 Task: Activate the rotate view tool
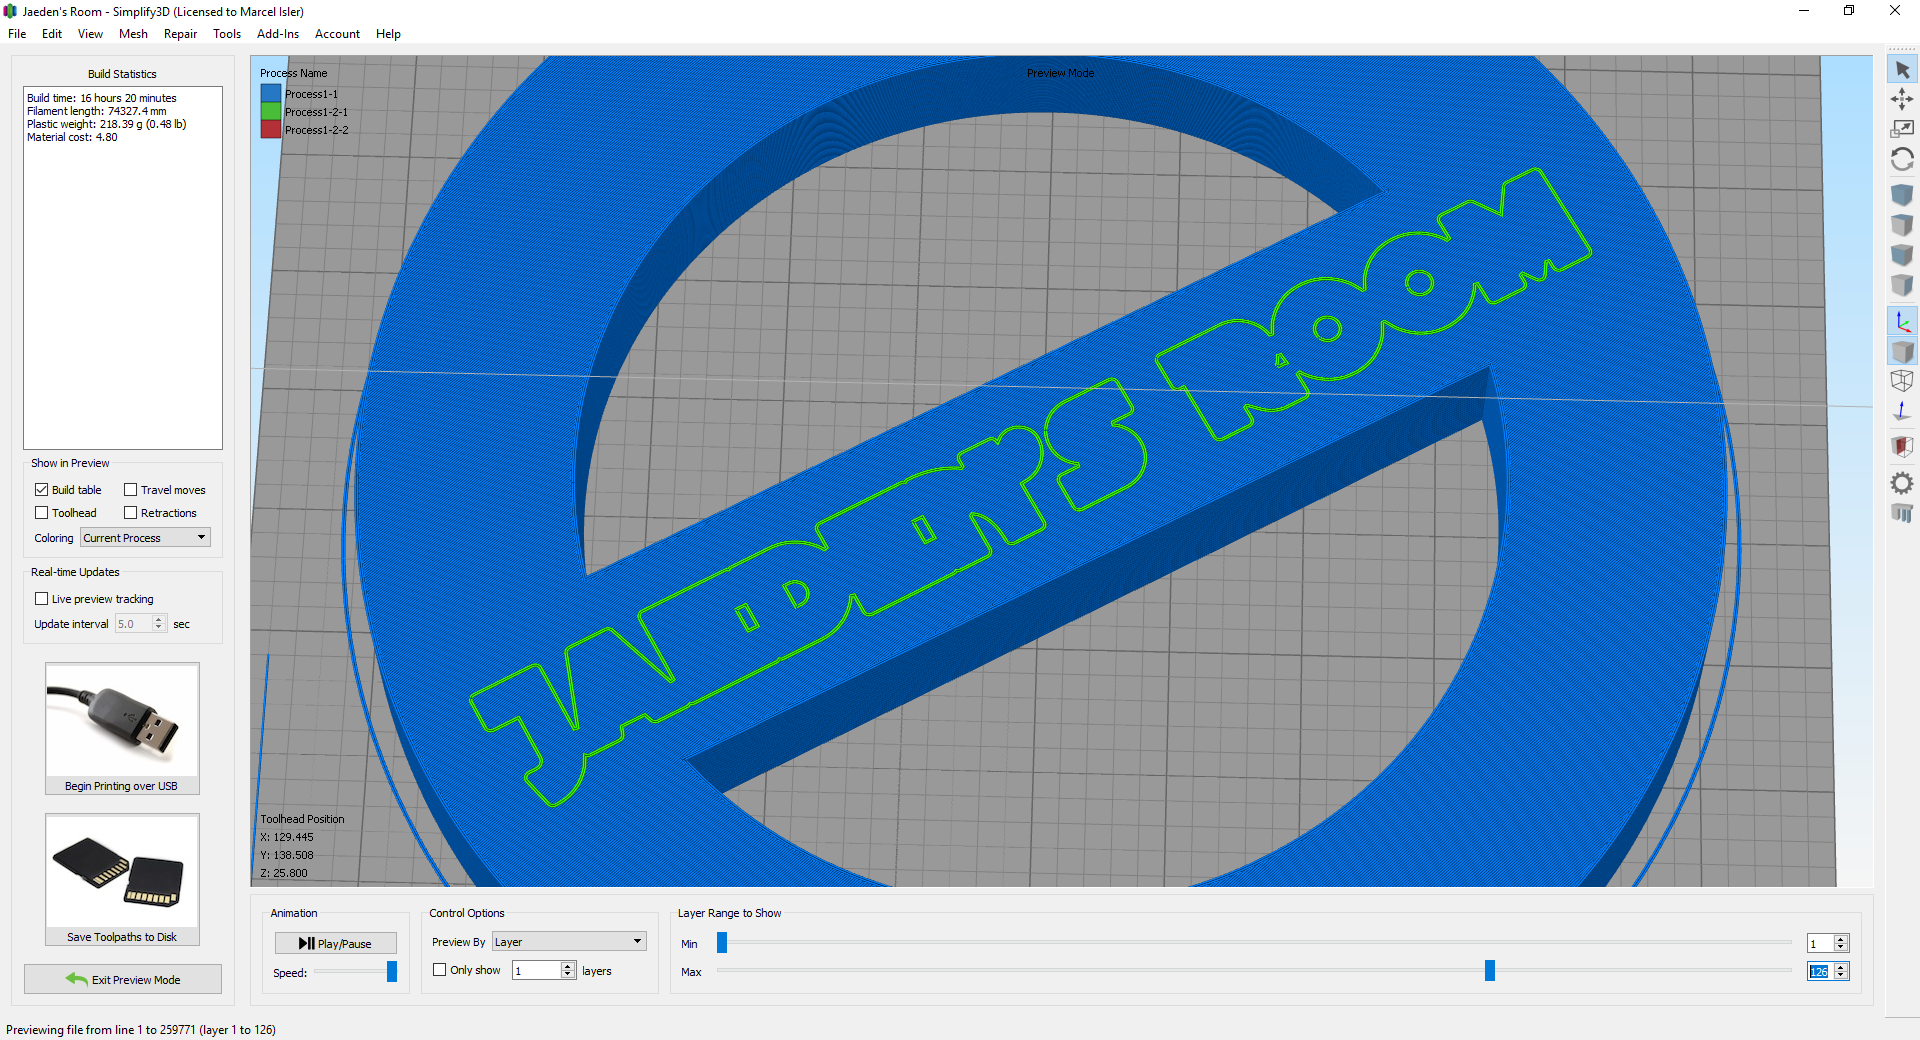click(1902, 159)
